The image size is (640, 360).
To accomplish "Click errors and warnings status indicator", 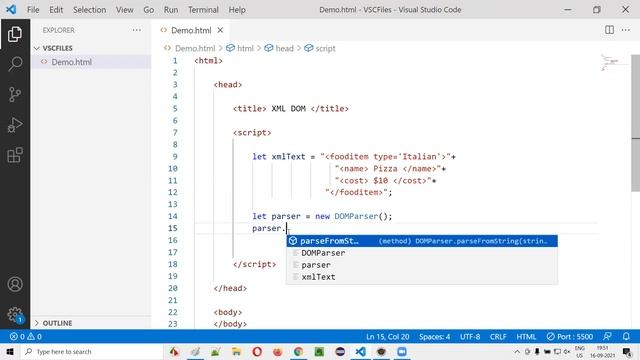I will coord(26,336).
